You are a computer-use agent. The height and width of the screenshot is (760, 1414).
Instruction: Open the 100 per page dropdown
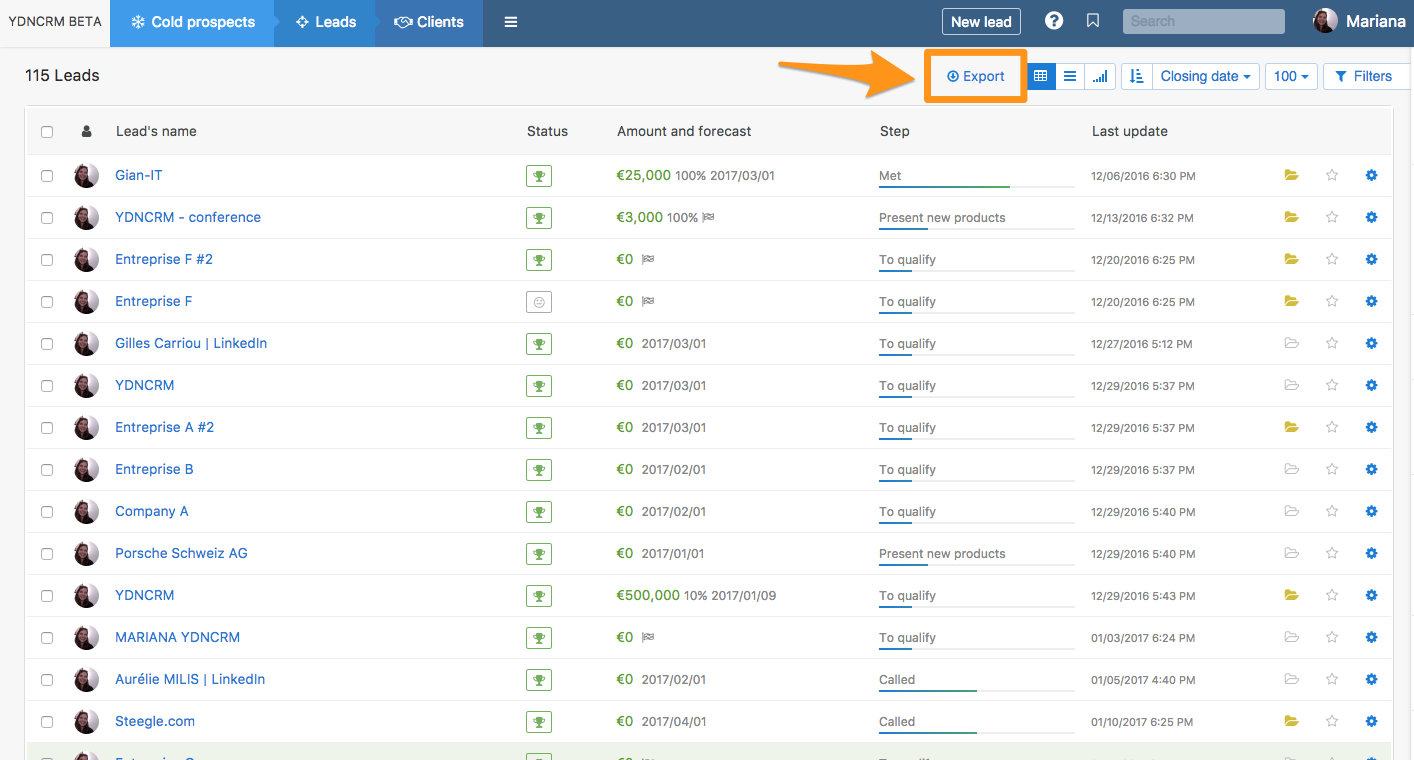(1291, 76)
